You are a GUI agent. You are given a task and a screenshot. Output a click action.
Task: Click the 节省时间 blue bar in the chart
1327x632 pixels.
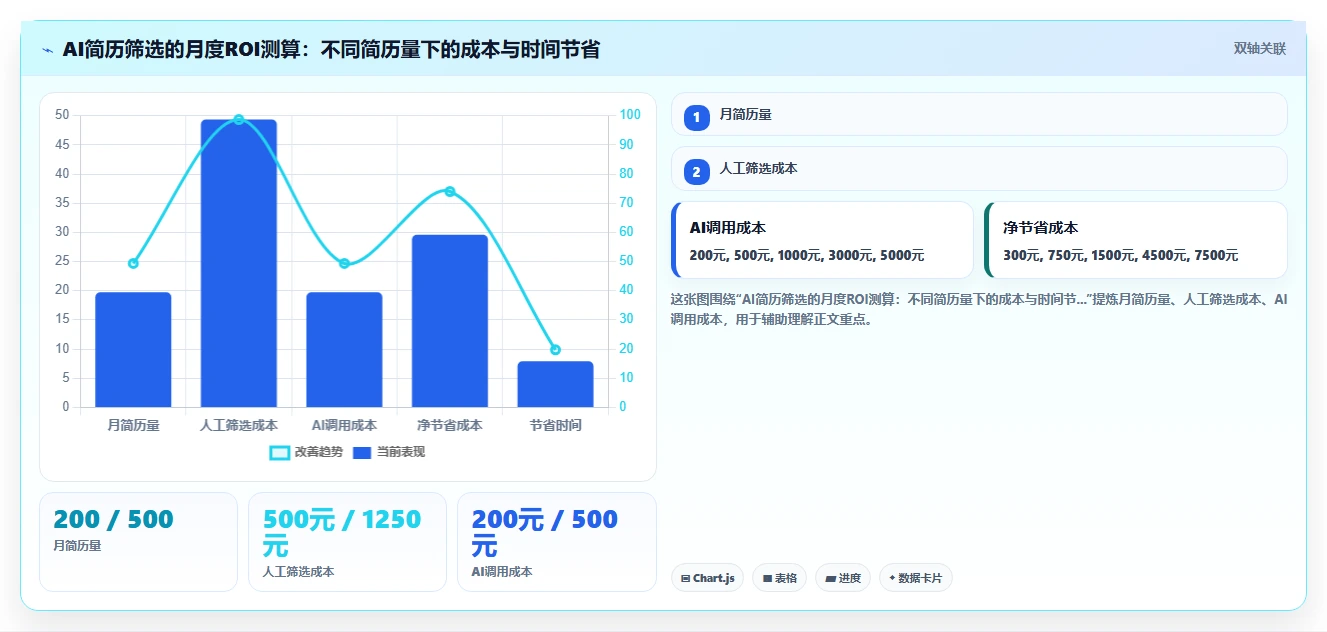555,384
